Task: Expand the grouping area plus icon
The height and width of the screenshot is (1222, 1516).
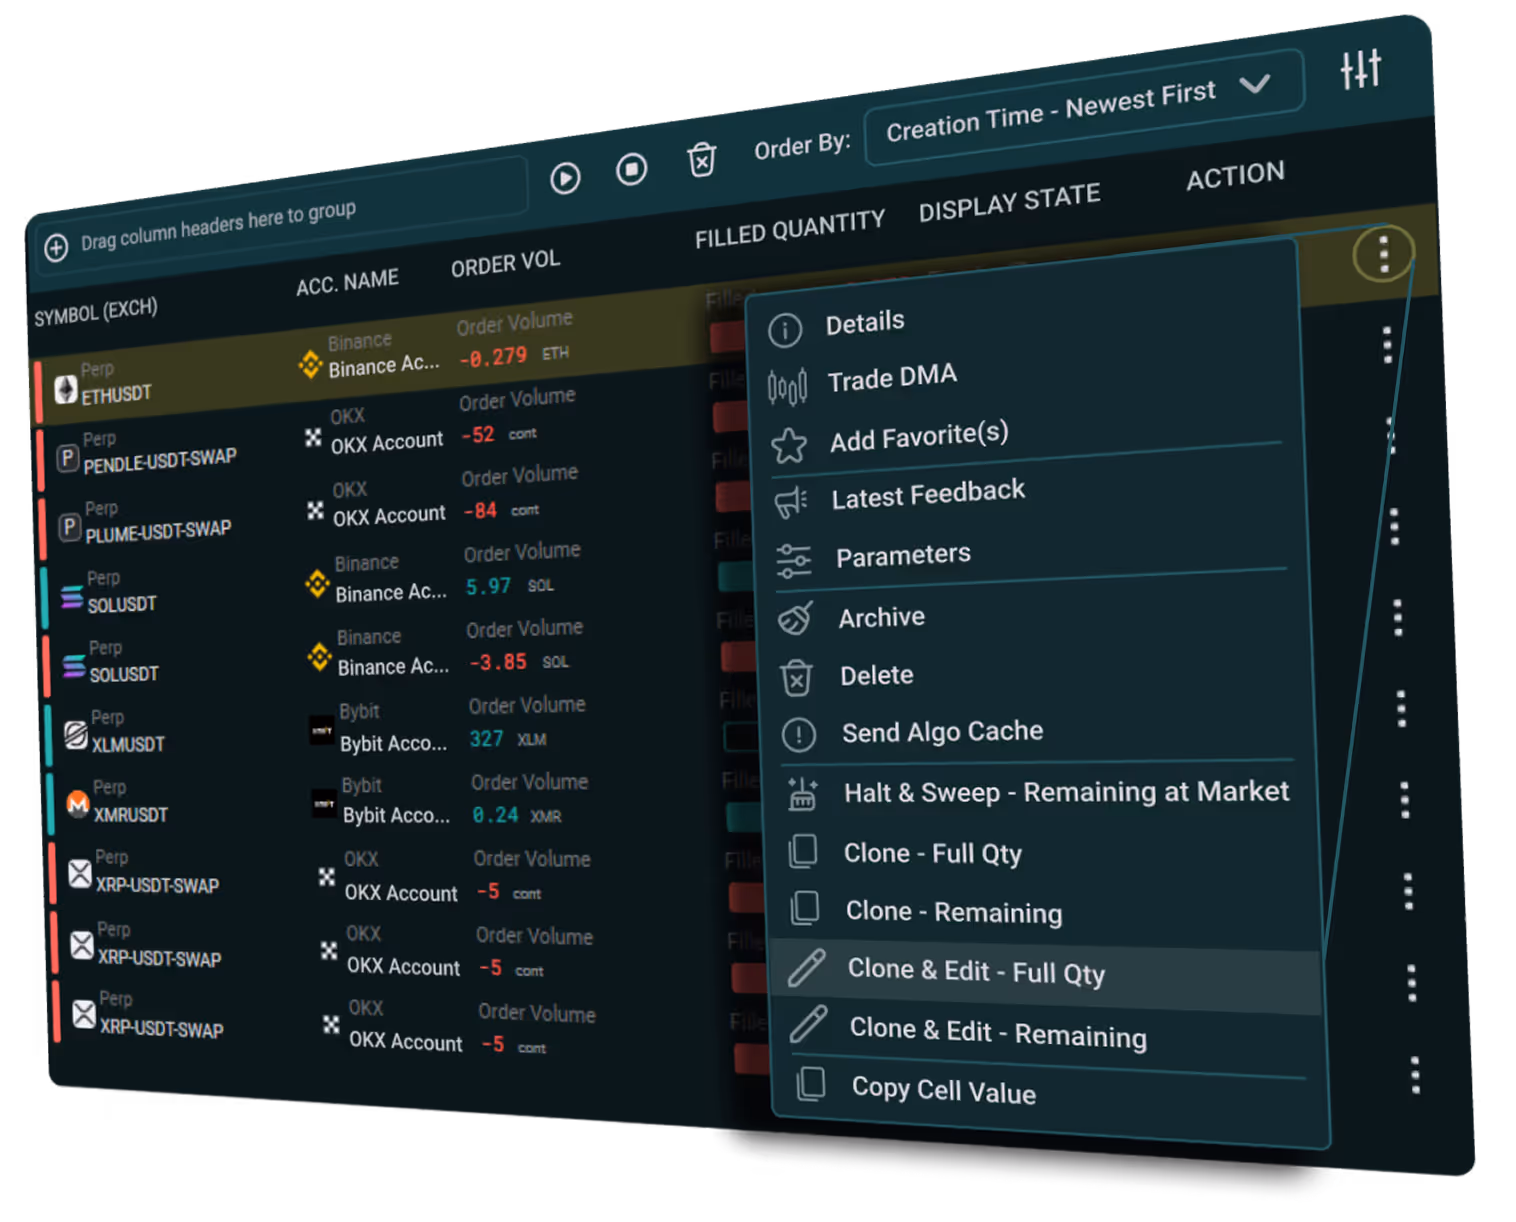Action: (56, 249)
